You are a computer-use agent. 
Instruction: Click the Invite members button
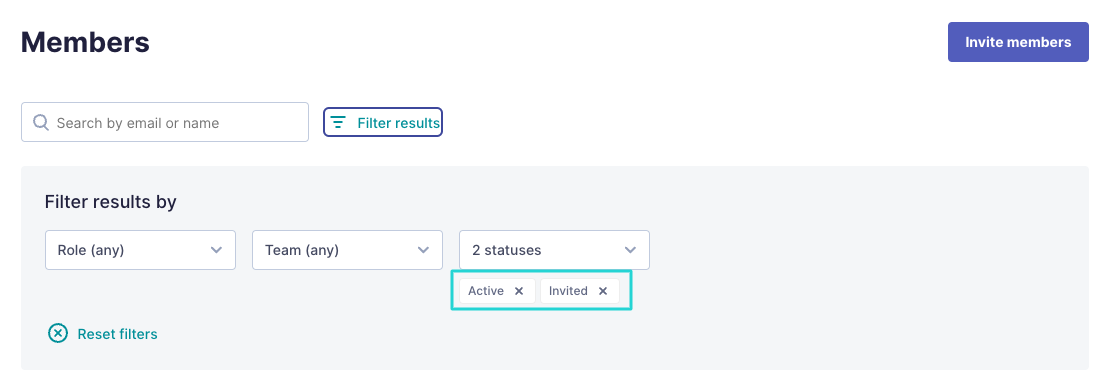point(1018,42)
